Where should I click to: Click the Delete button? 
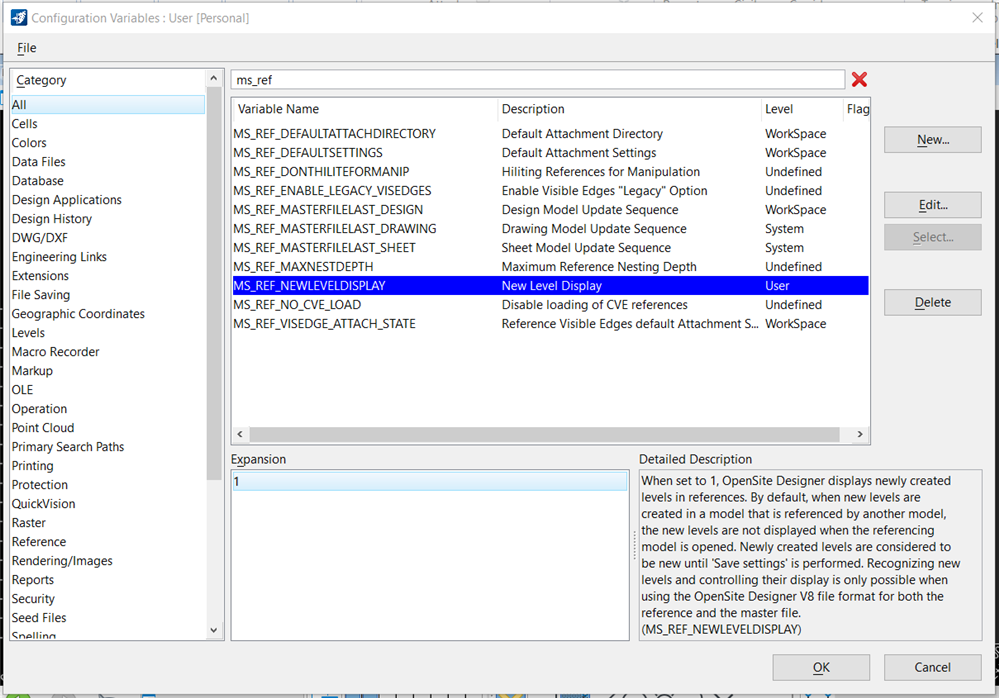(x=932, y=303)
